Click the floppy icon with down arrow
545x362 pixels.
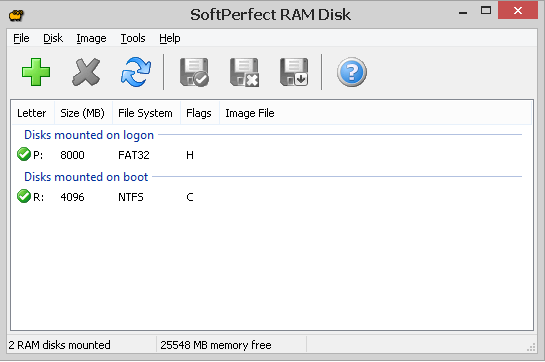click(294, 72)
